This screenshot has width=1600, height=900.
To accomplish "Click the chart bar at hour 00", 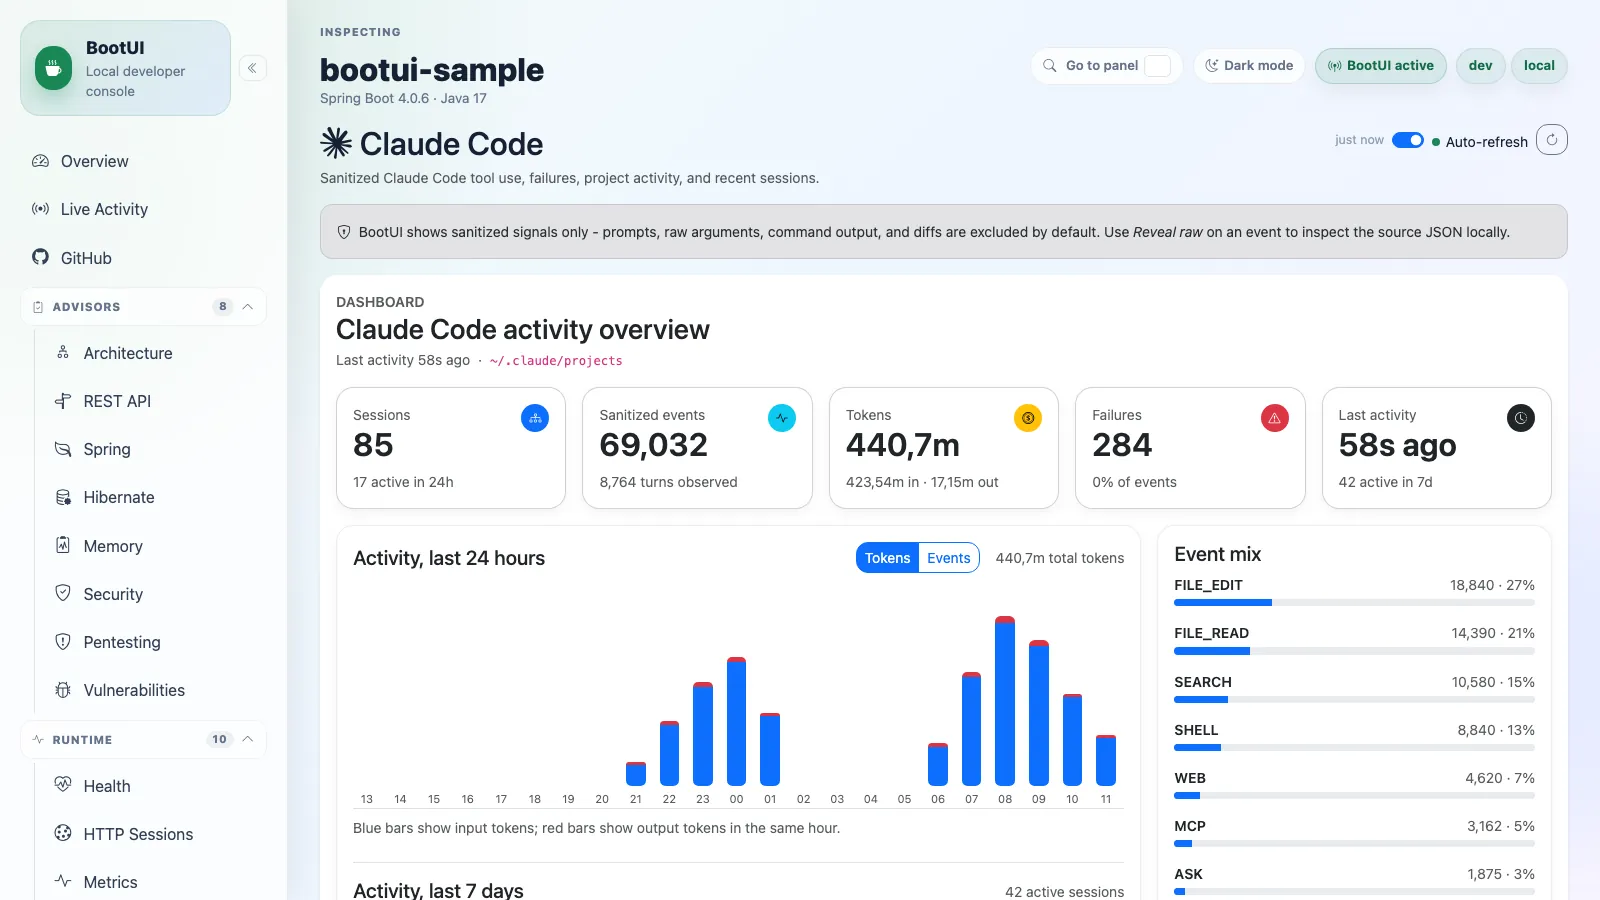I will pos(736,721).
